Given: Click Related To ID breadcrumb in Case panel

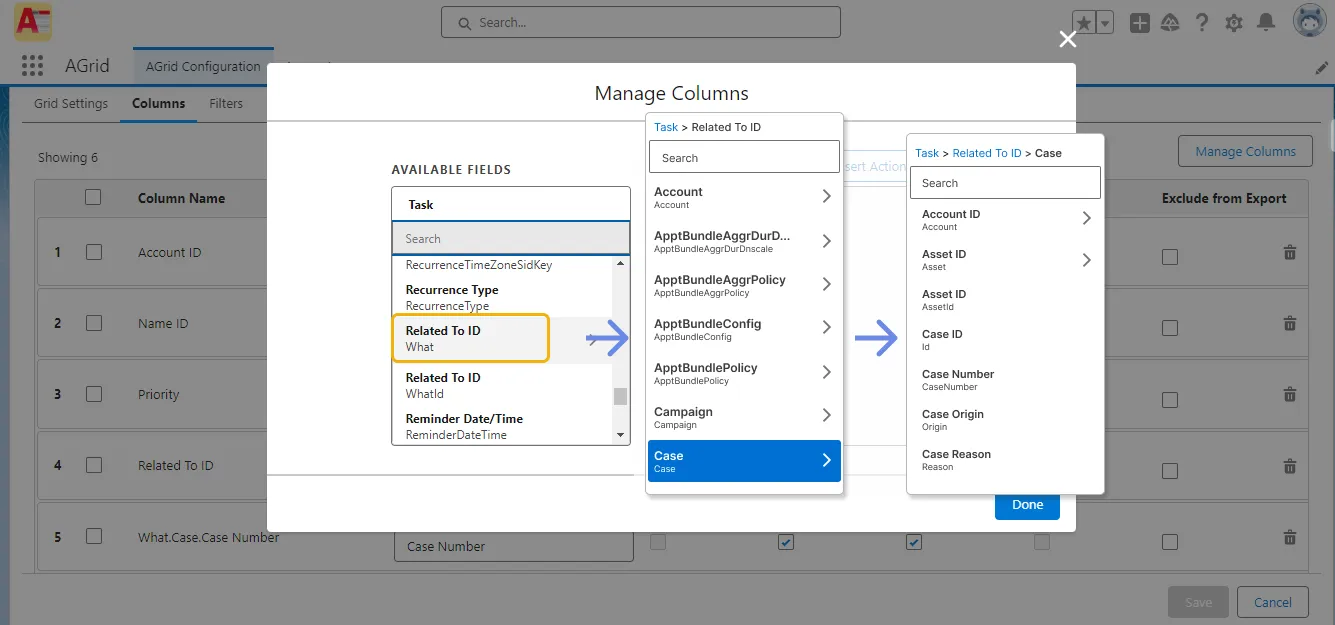Looking at the screenshot, I should click(987, 153).
